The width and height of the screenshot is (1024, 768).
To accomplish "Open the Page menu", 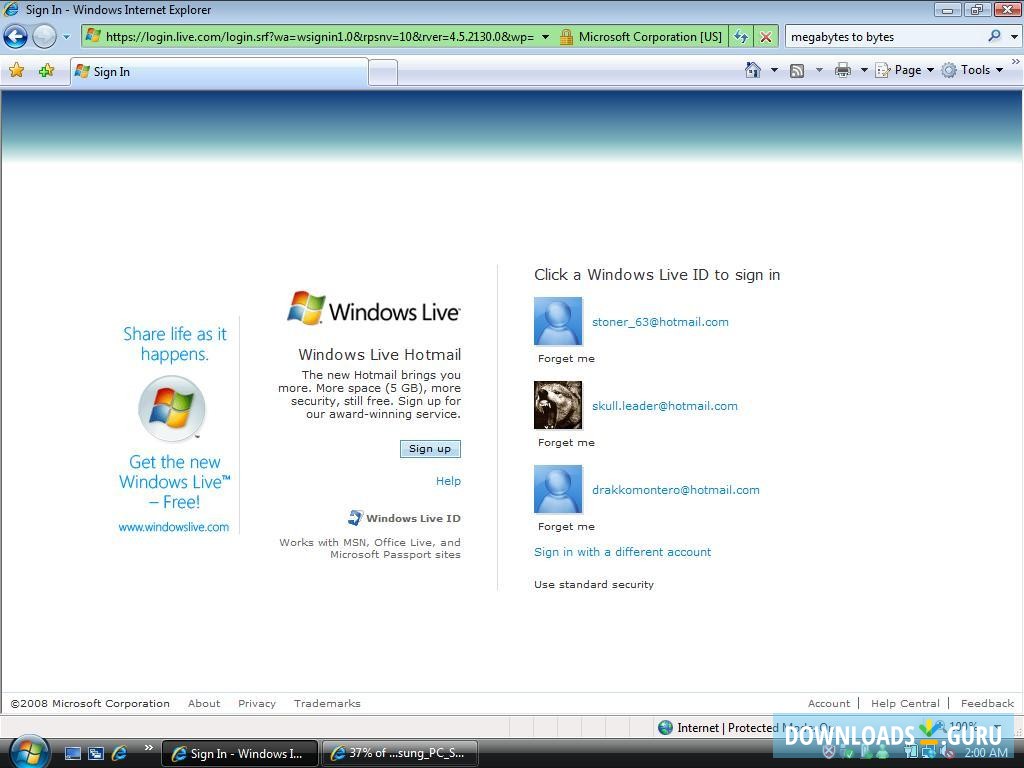I will [x=904, y=70].
